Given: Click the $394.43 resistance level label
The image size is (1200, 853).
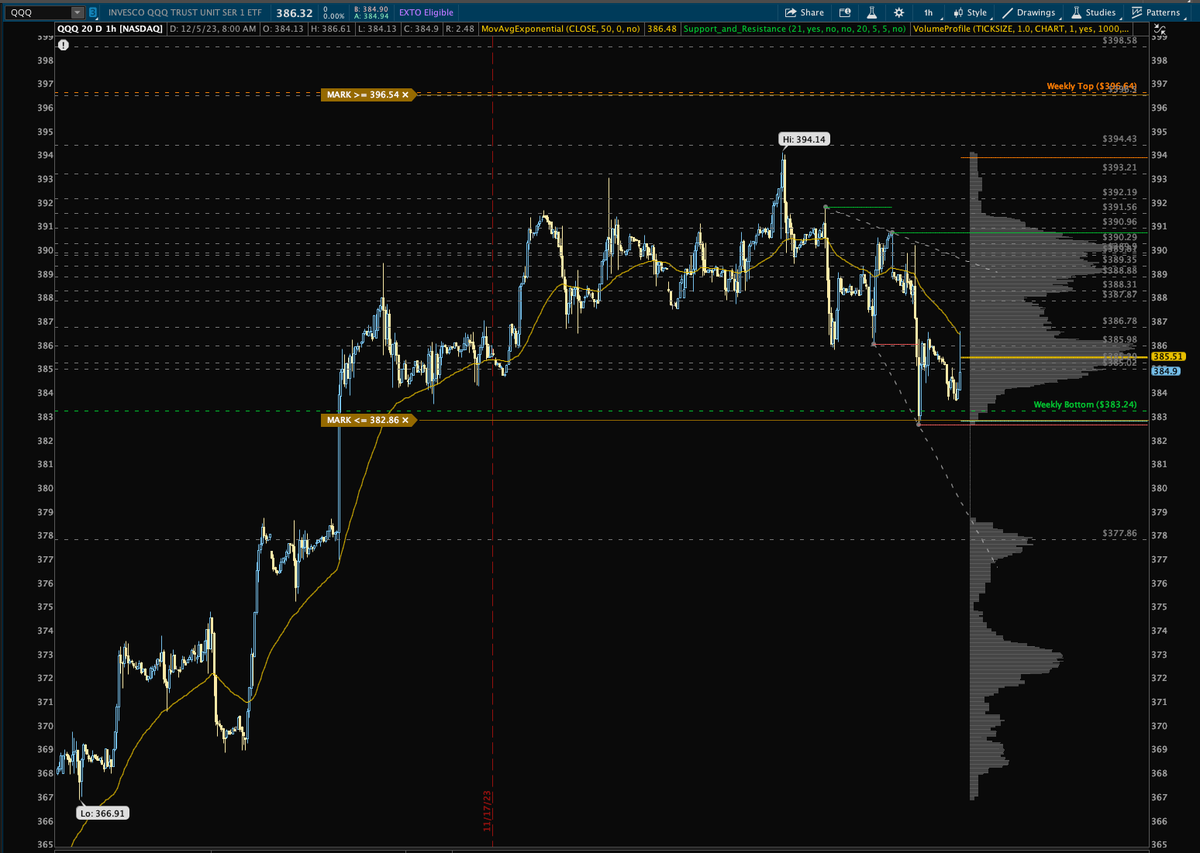Looking at the screenshot, I should [1119, 139].
